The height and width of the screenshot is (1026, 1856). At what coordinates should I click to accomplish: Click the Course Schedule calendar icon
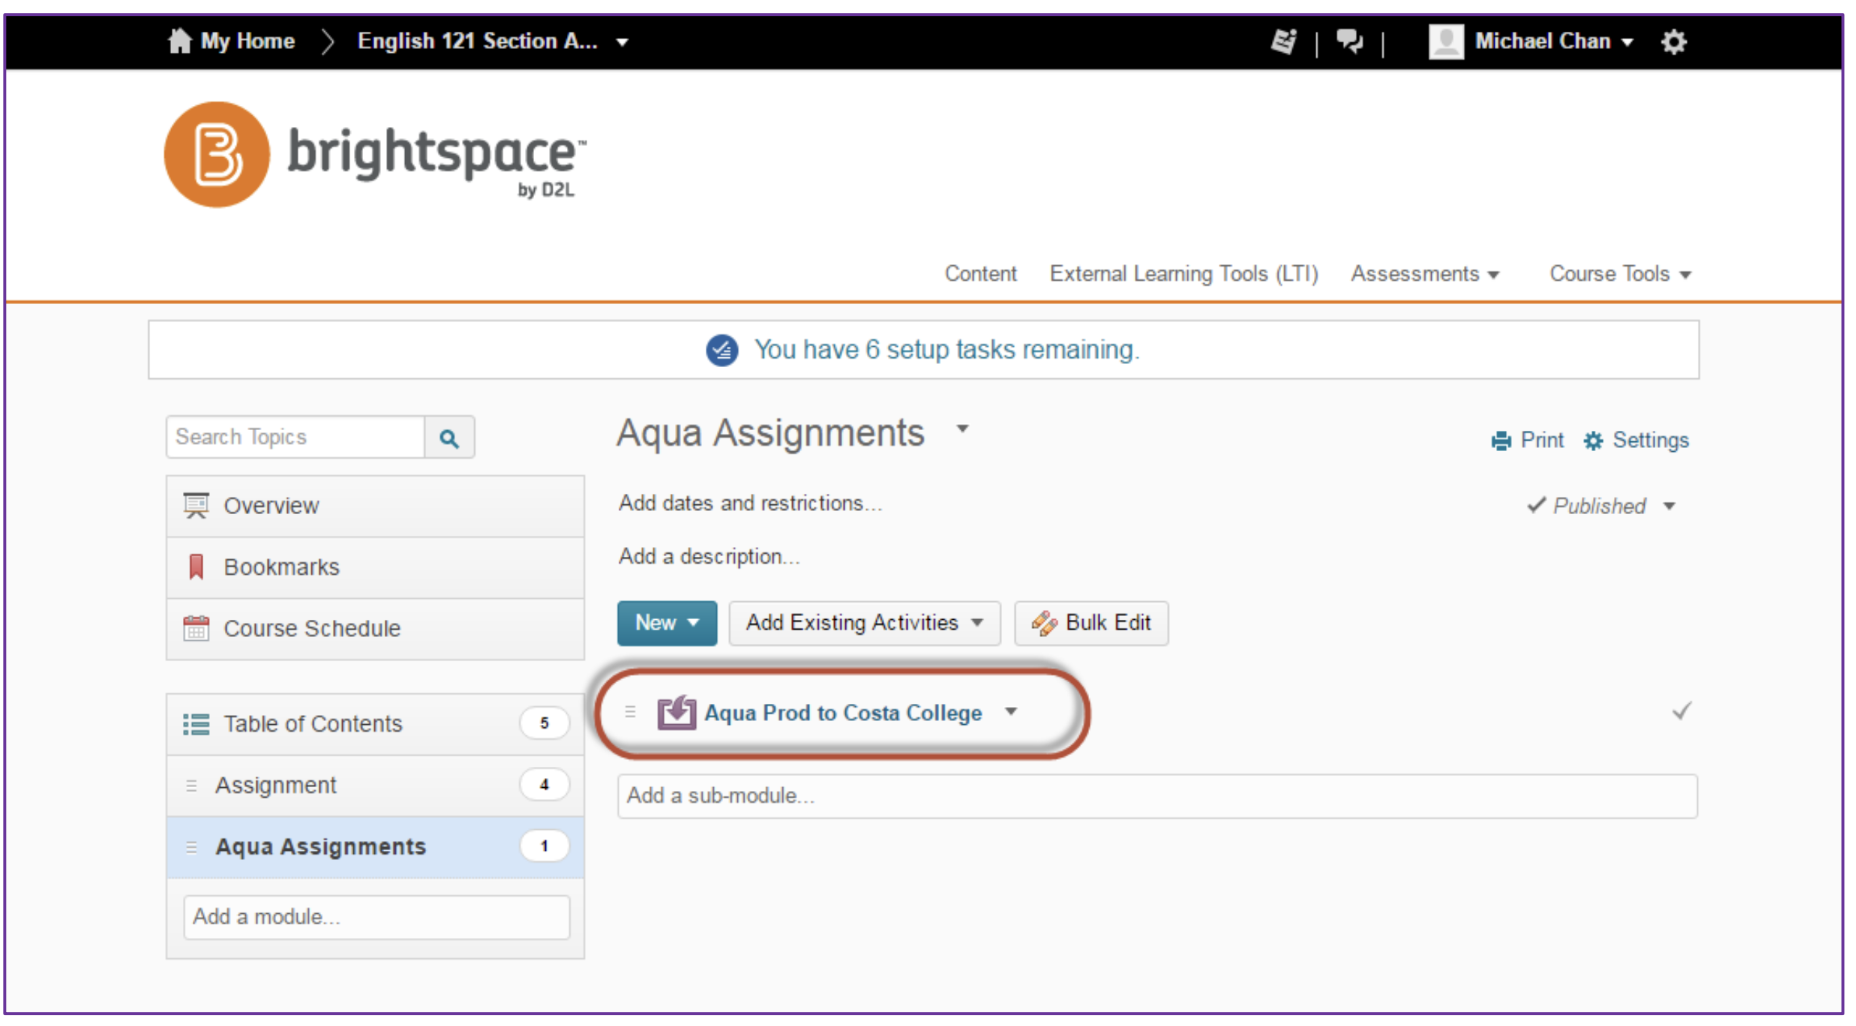click(196, 628)
